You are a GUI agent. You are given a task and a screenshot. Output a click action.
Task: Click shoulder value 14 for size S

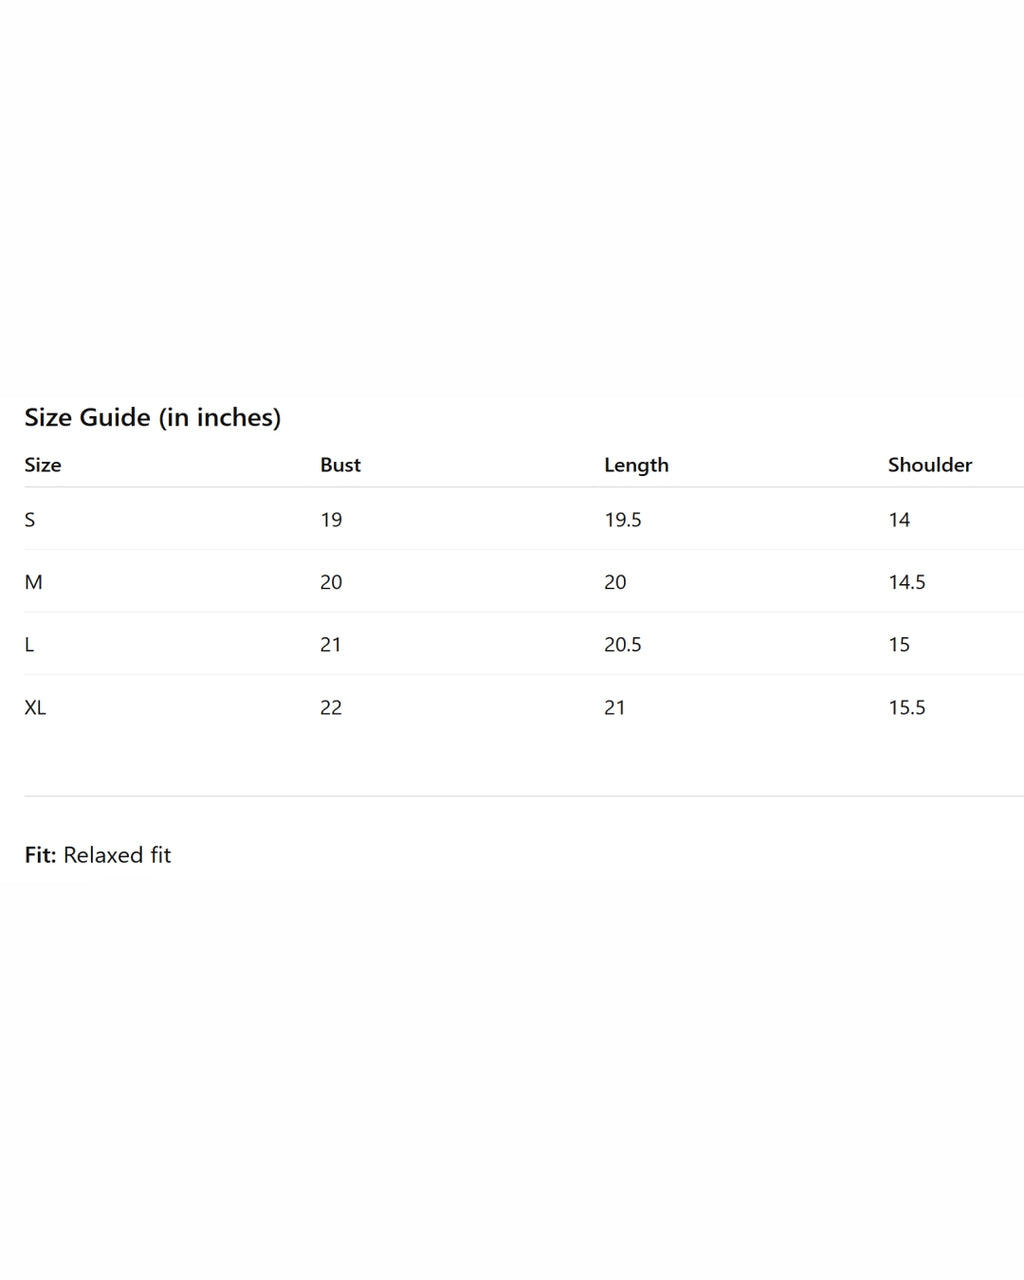tap(899, 519)
